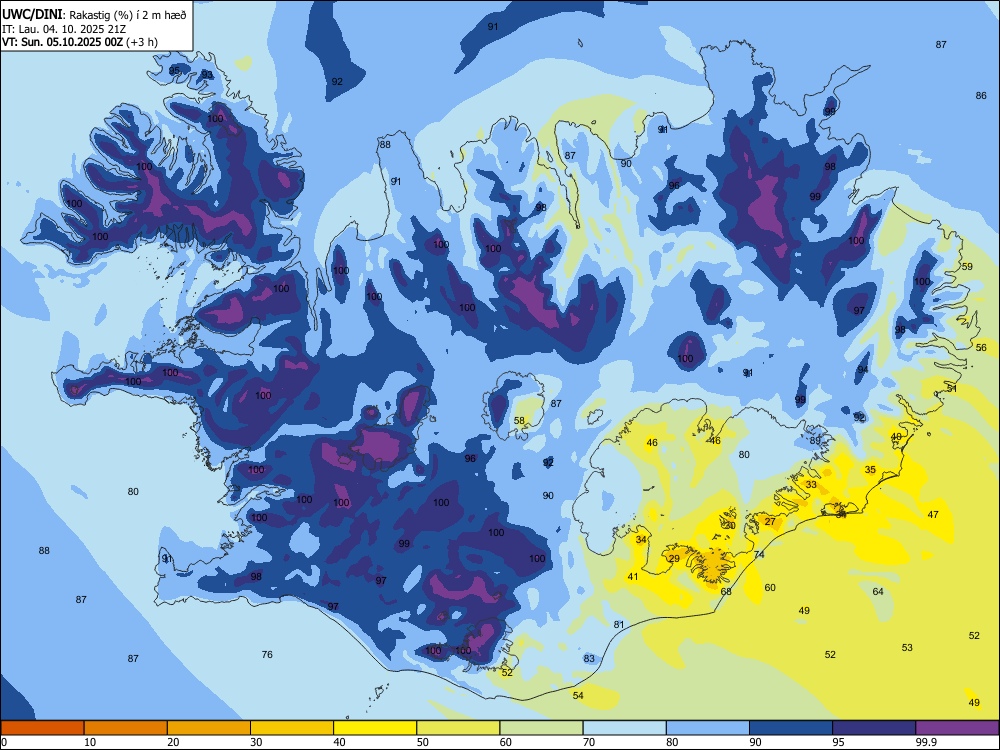
Task: Click the 10–20 orange legend segment
Action: (126, 728)
